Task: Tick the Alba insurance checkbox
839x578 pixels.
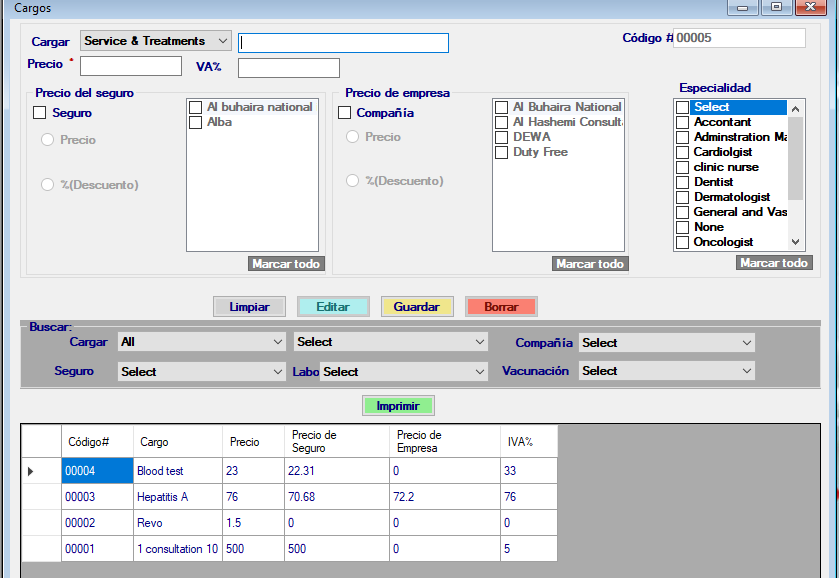Action: point(196,122)
